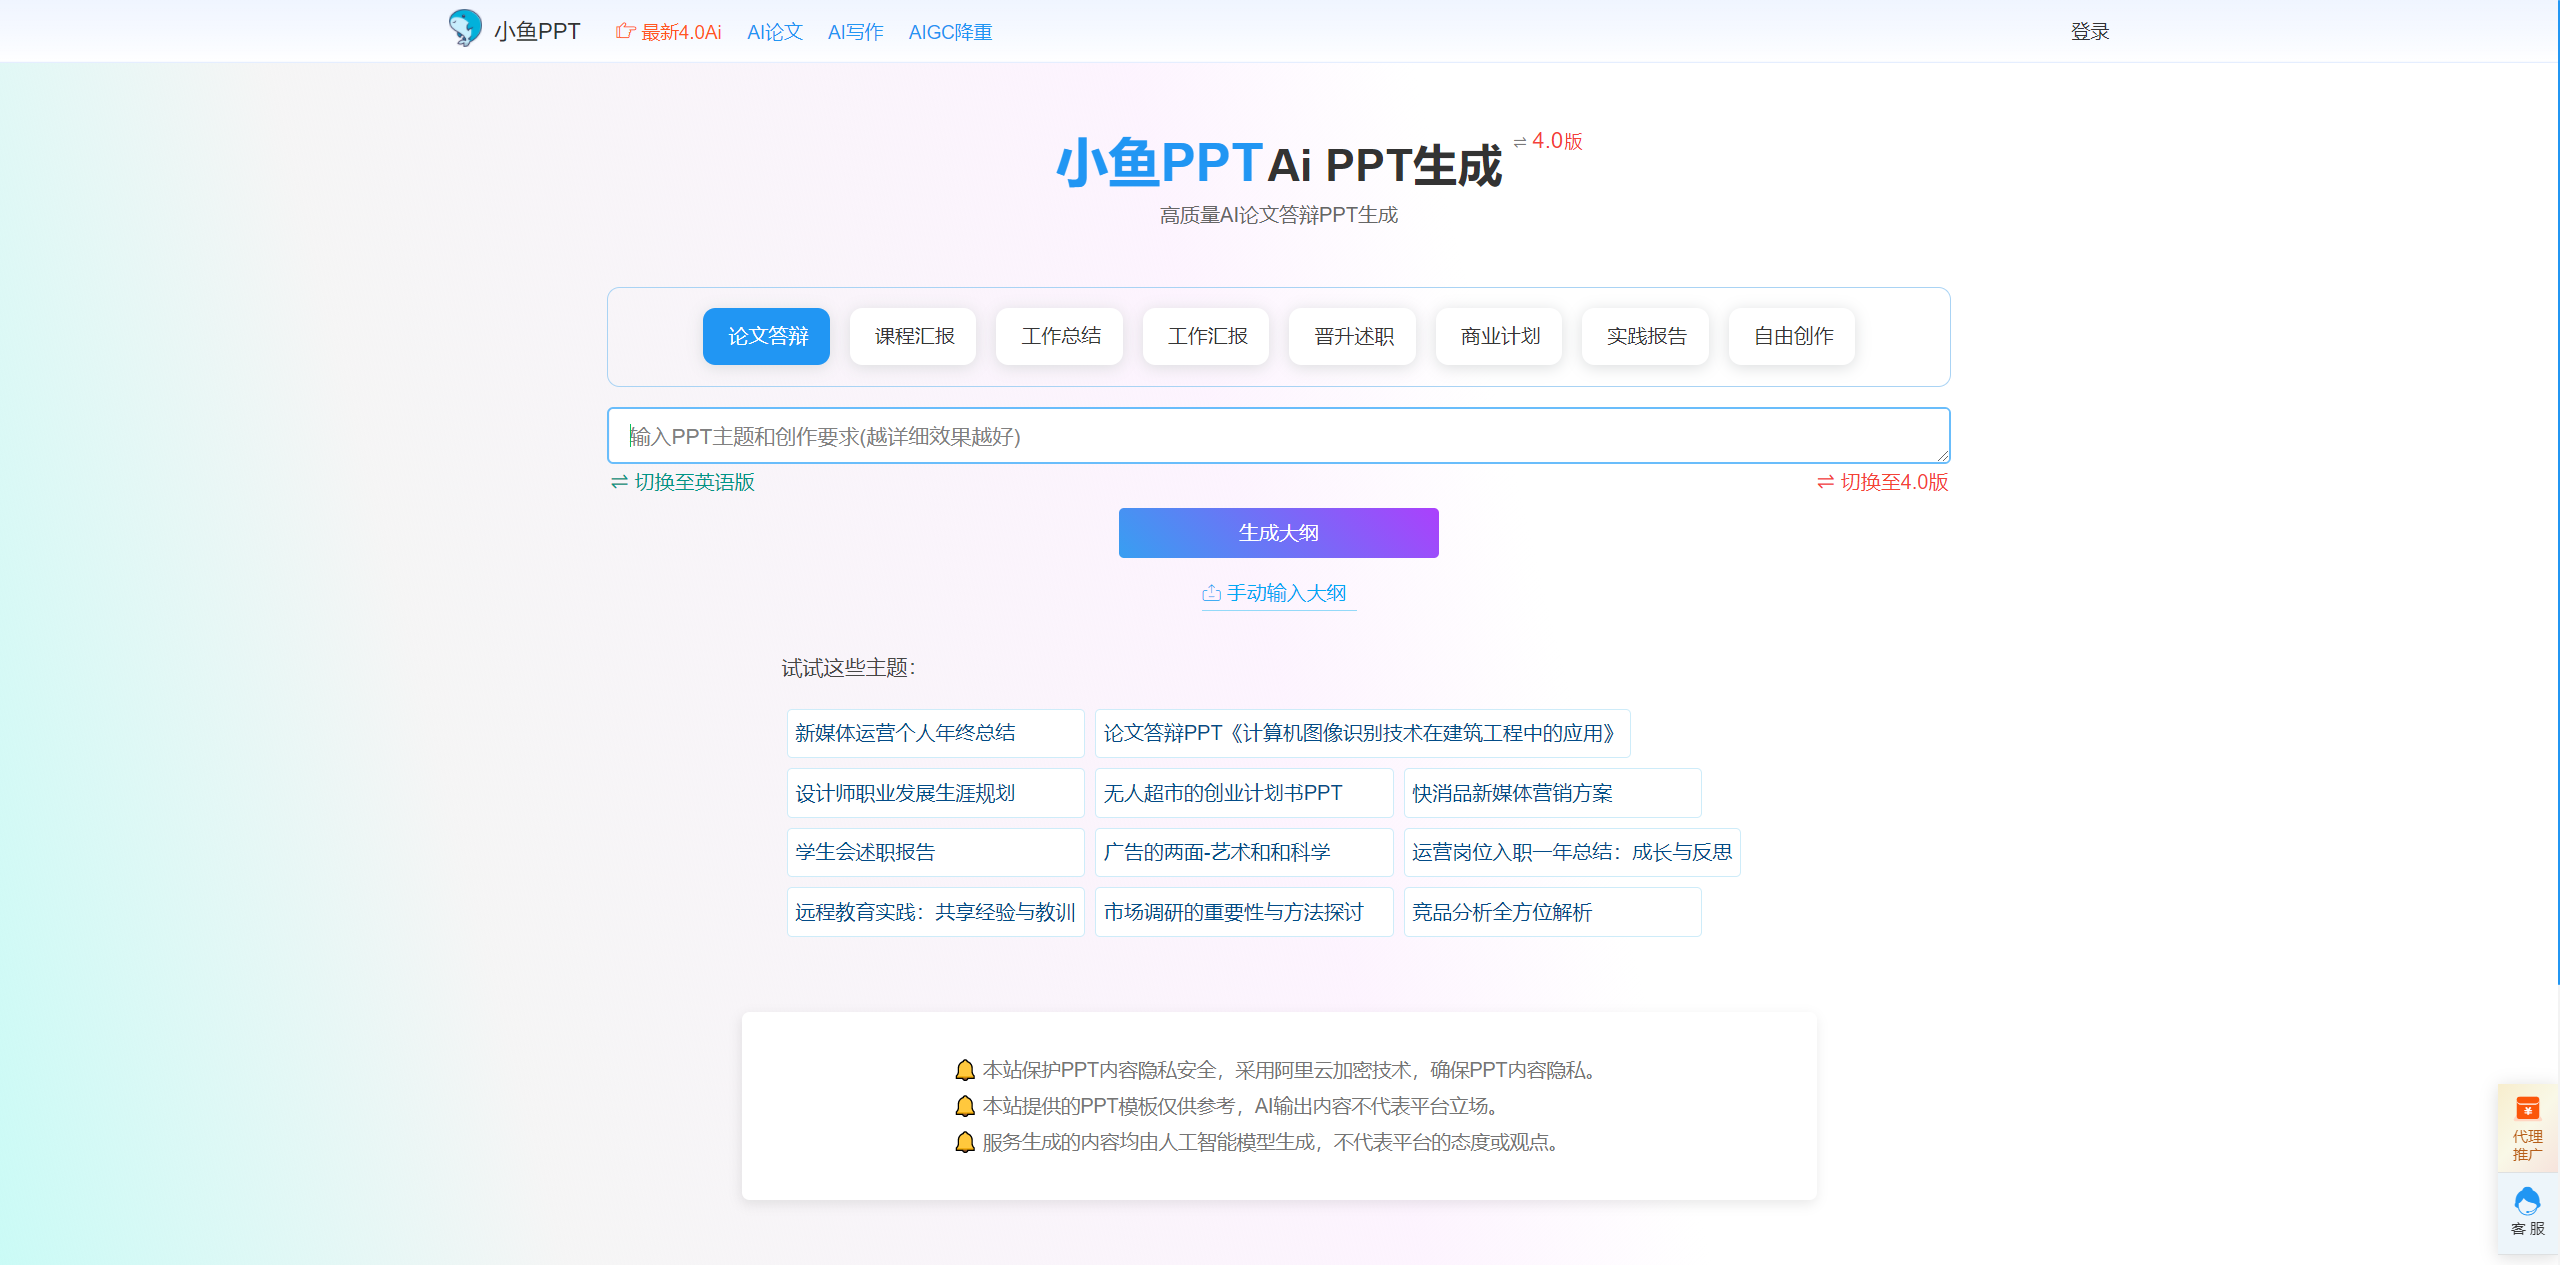Visit the AIGC降重 nav link
This screenshot has width=2560, height=1265.
pyautogui.click(x=950, y=32)
